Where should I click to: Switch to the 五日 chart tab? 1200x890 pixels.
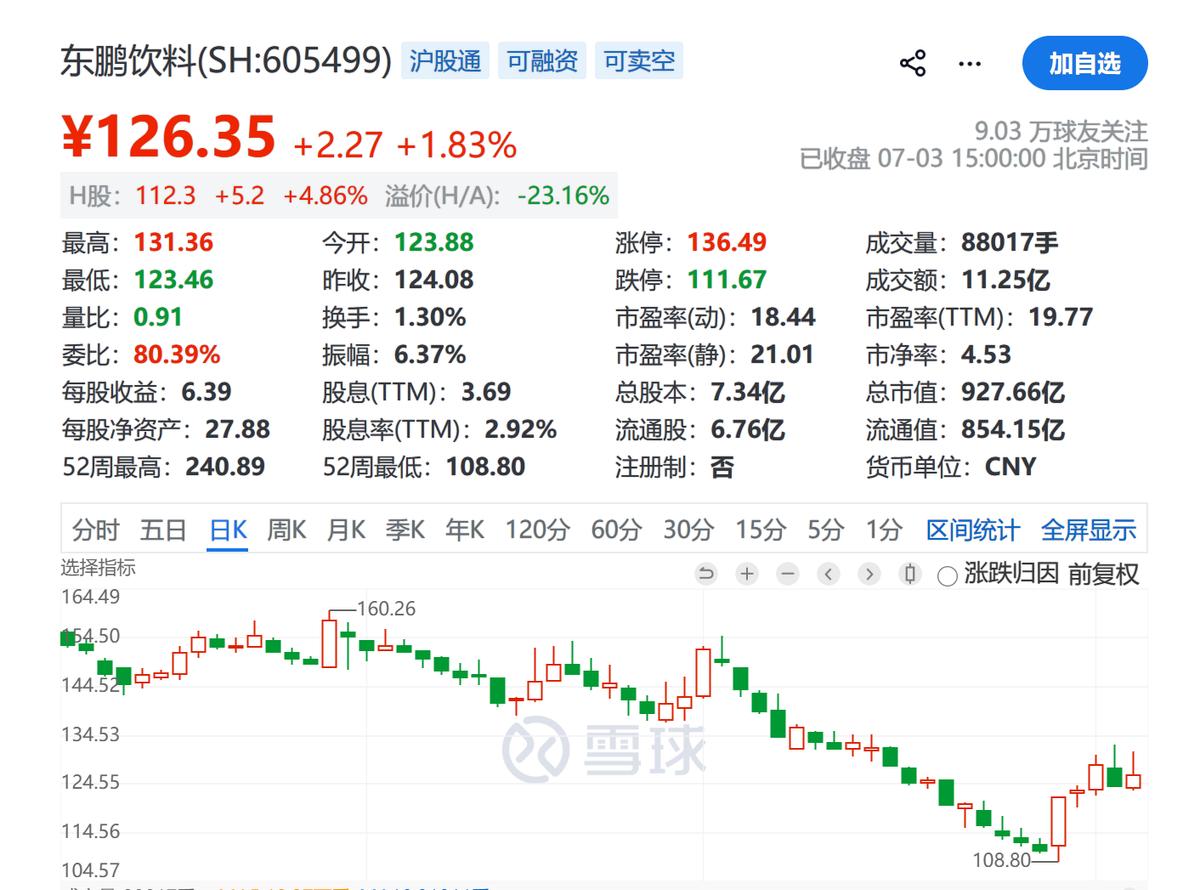click(163, 529)
